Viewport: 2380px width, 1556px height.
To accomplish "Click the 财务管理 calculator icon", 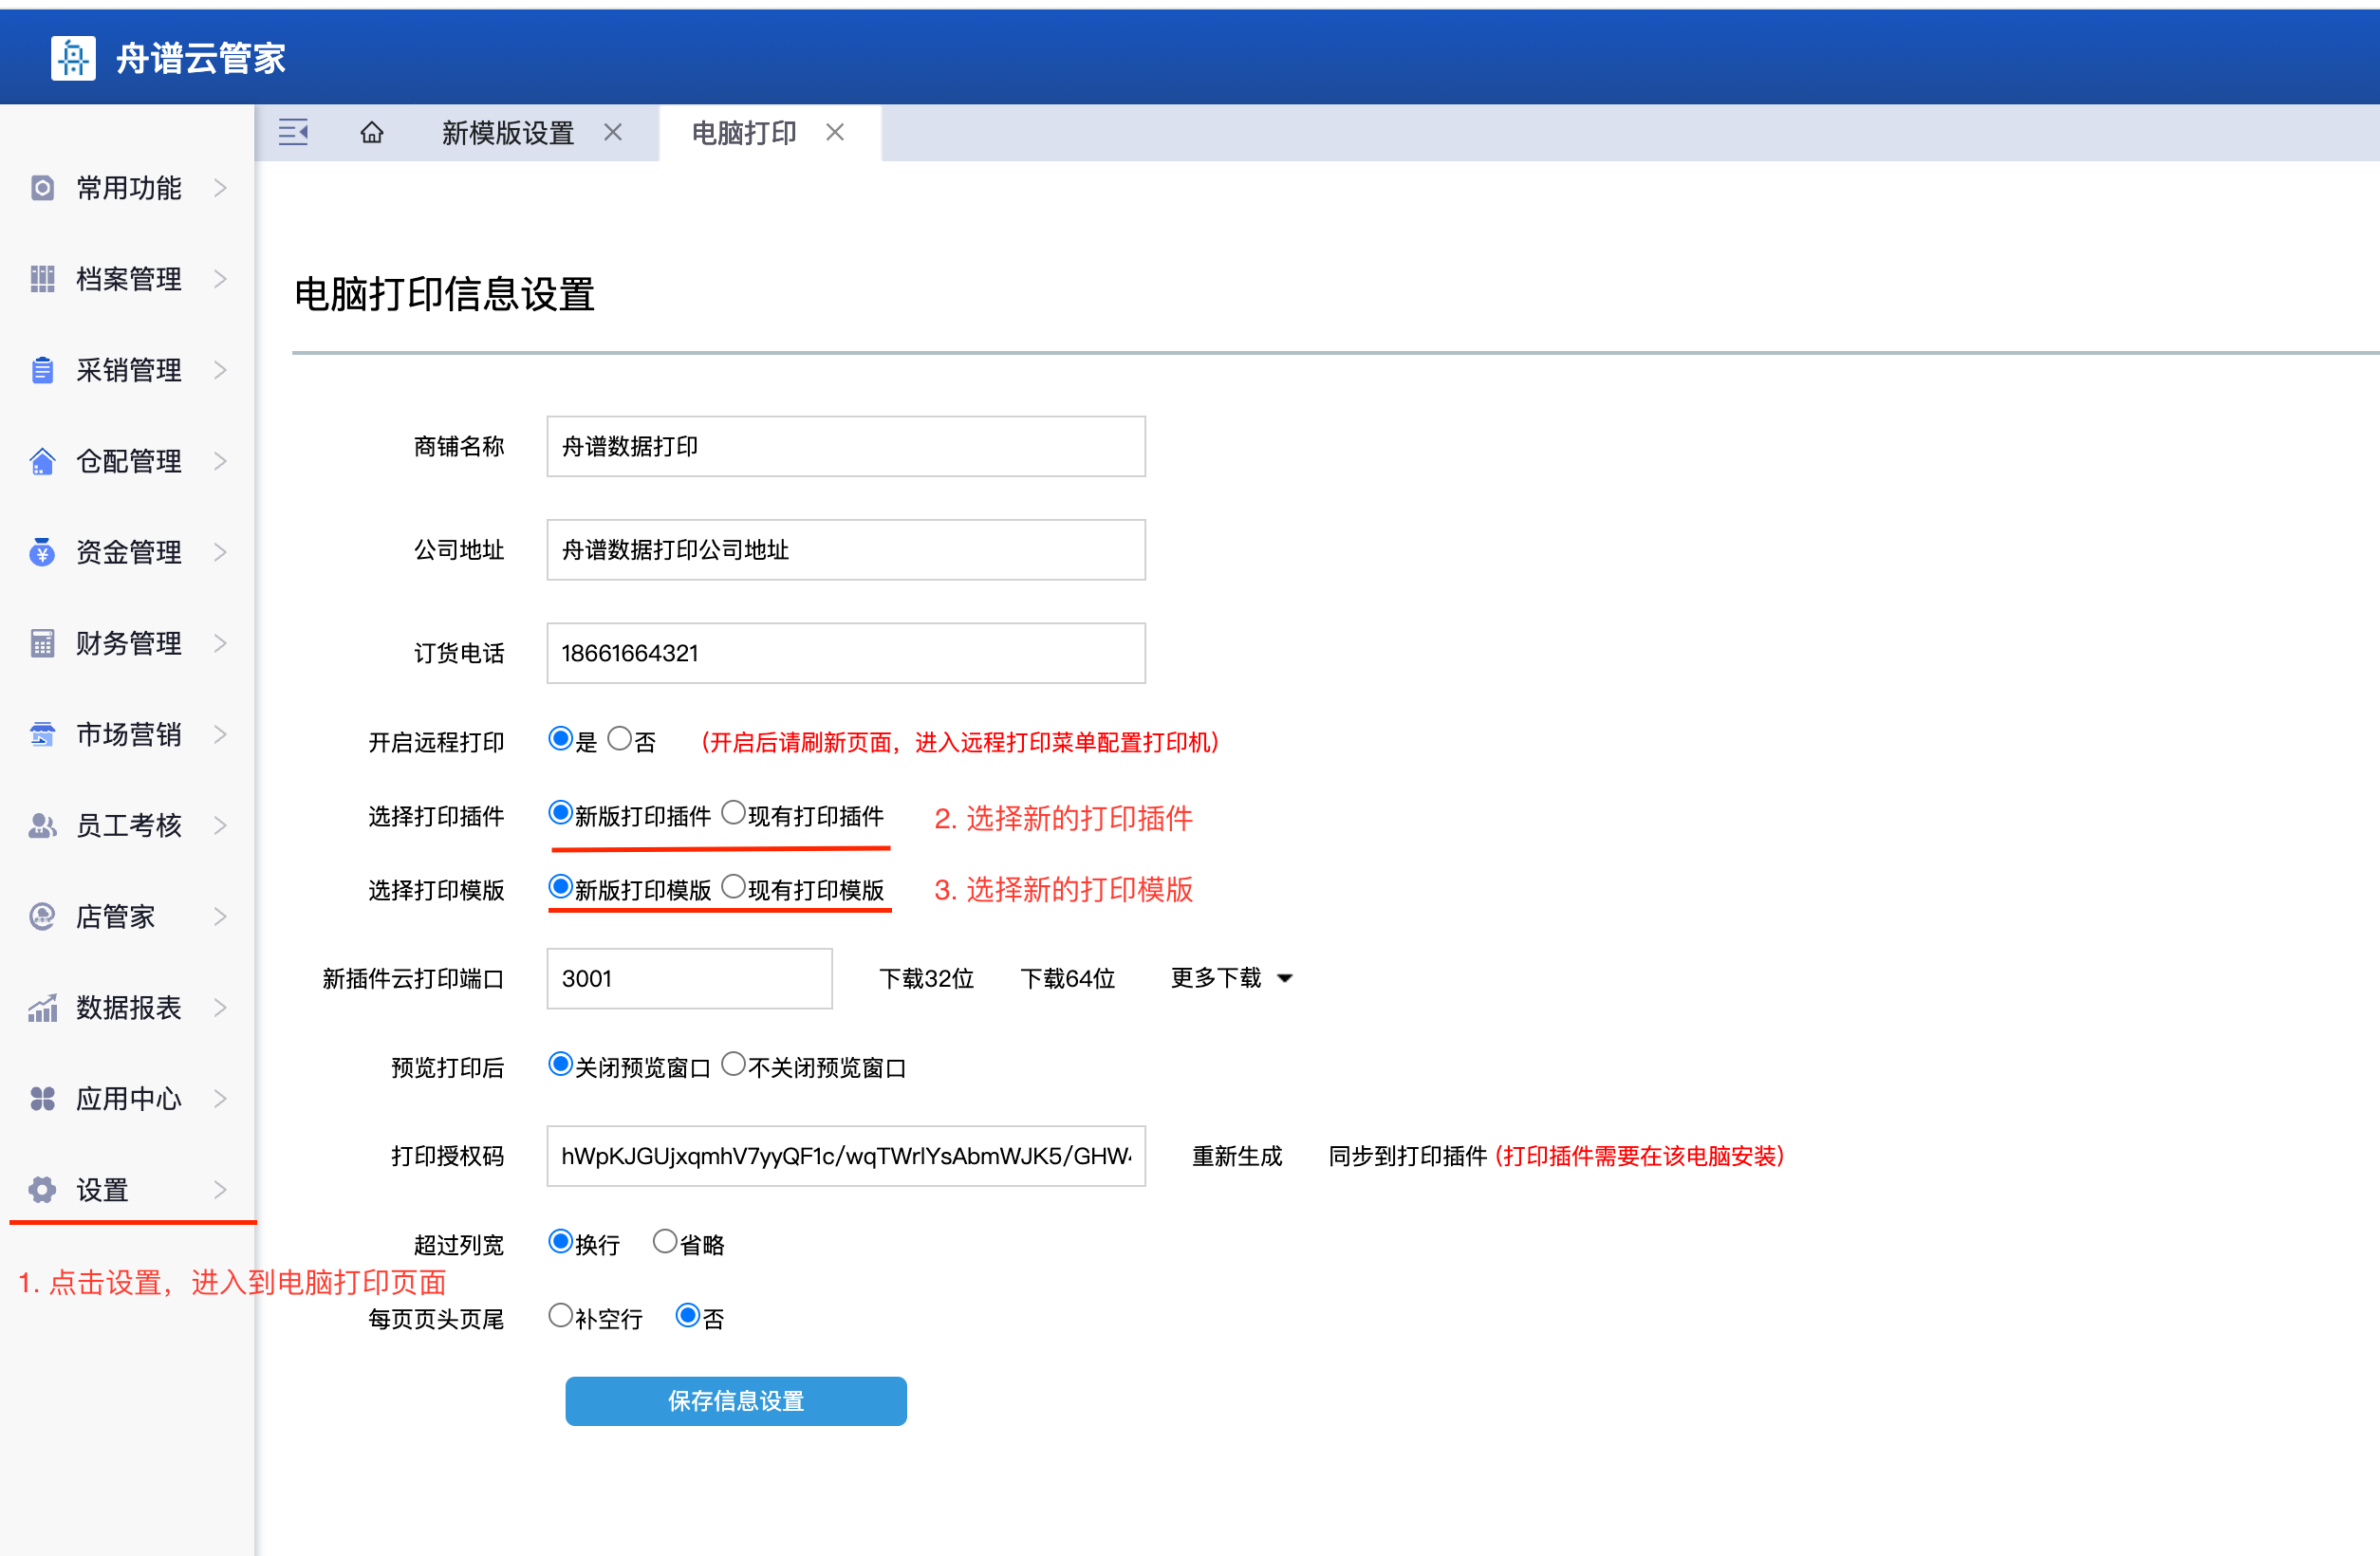I will 42,643.
